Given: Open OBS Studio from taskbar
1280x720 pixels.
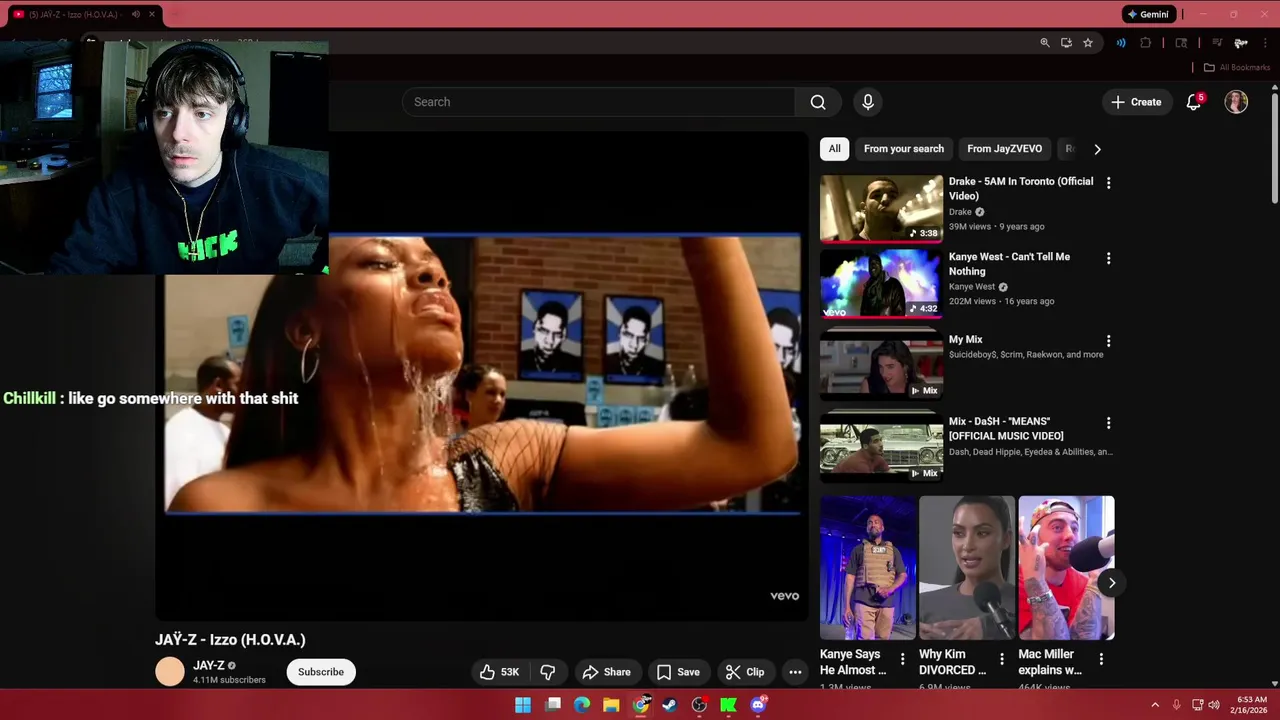Looking at the screenshot, I should [699, 705].
